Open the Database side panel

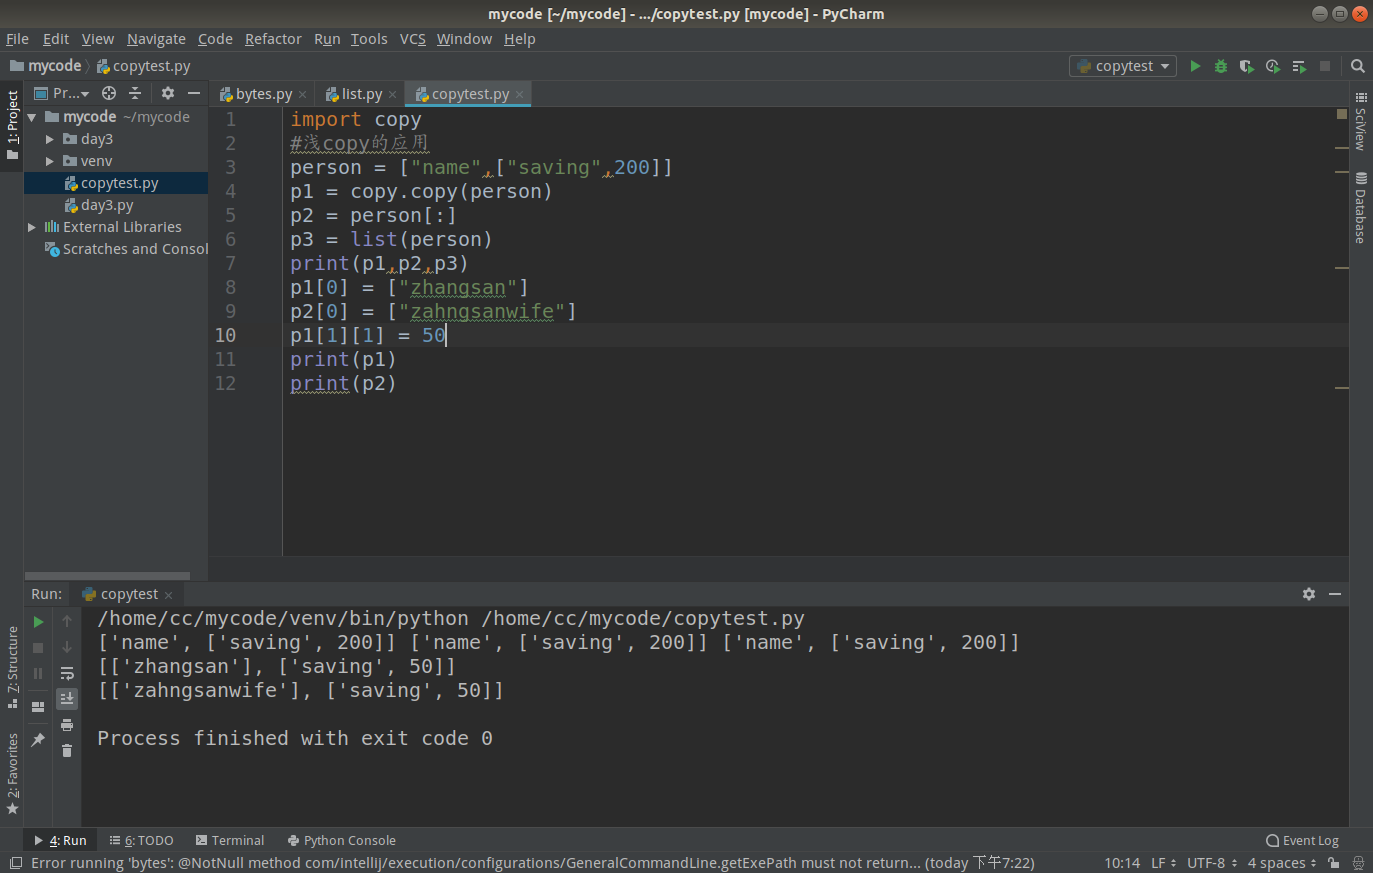point(1361,207)
